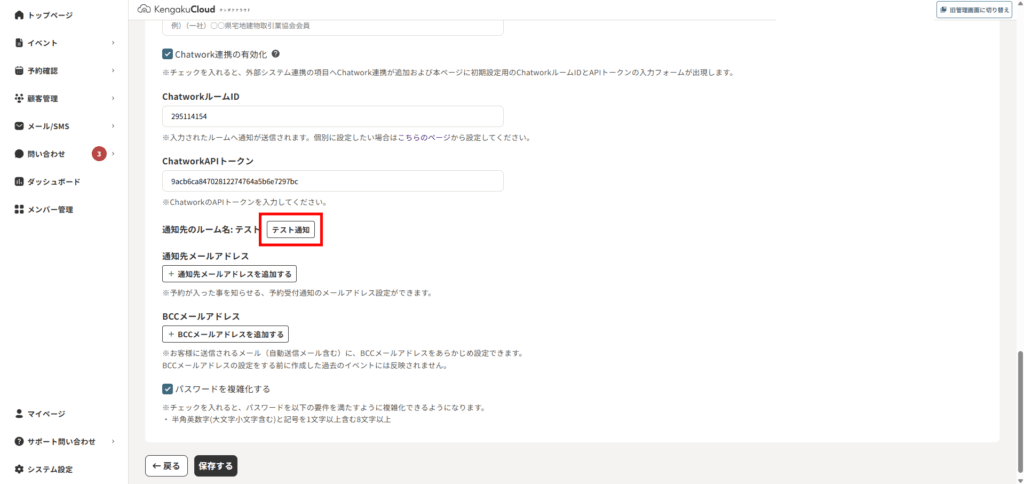Open マイページ menu item

[46, 413]
